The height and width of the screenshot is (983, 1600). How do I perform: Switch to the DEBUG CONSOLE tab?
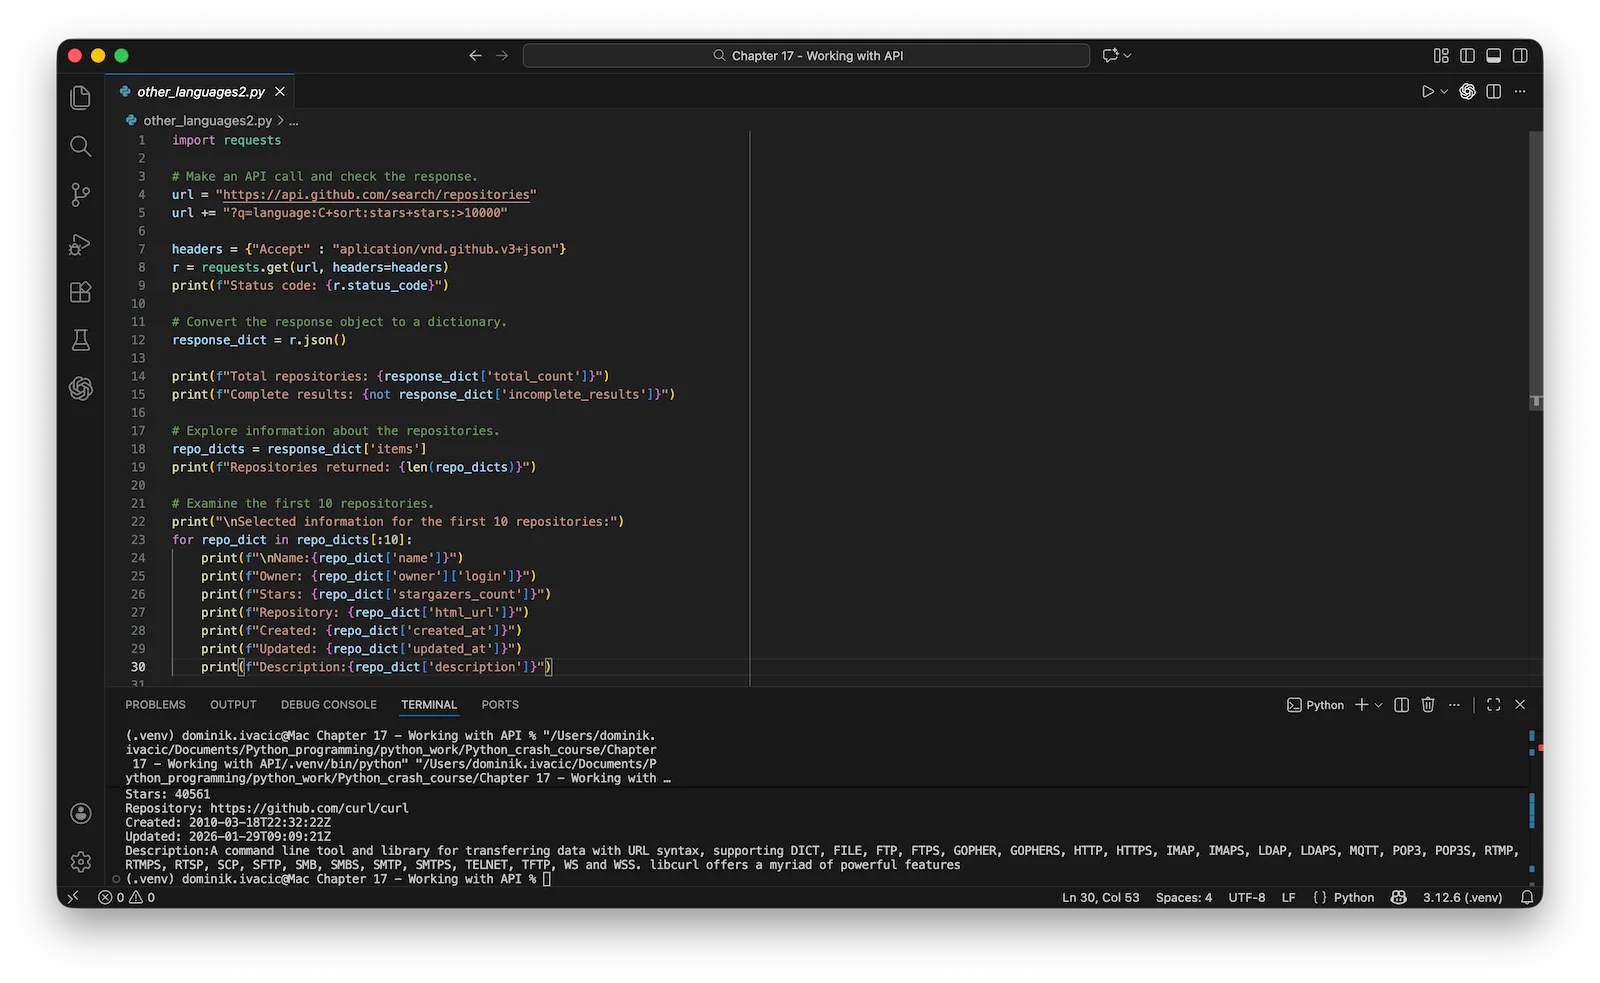329,705
